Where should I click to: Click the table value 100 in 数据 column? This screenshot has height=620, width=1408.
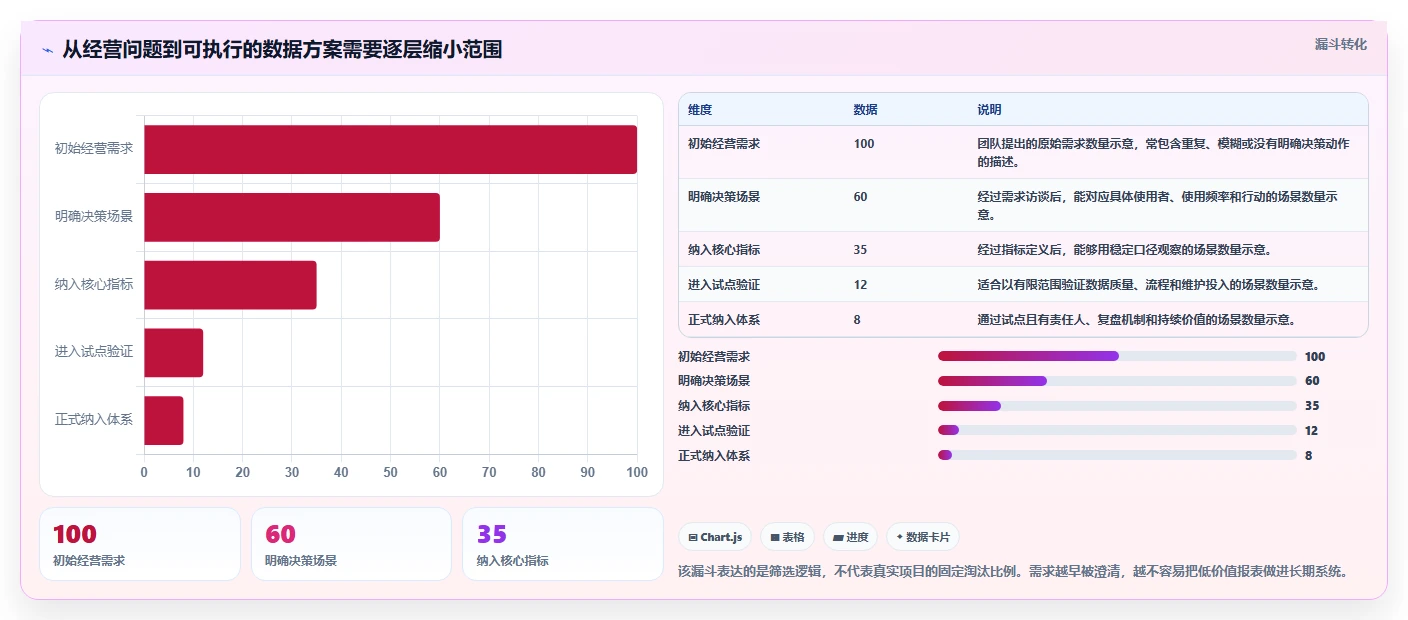pyautogui.click(x=864, y=144)
